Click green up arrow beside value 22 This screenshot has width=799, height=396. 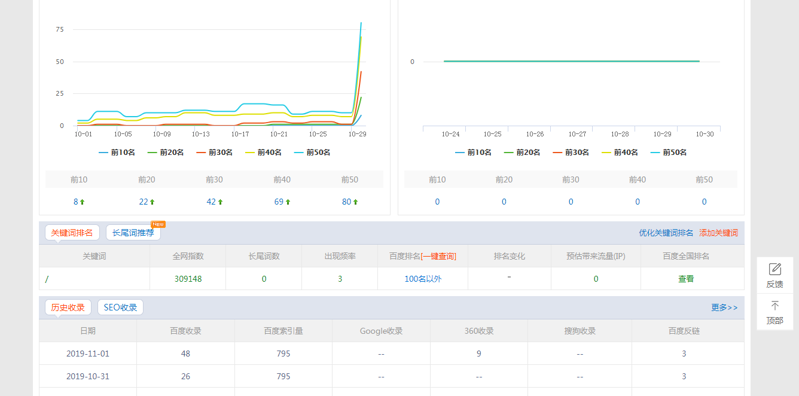coord(152,202)
